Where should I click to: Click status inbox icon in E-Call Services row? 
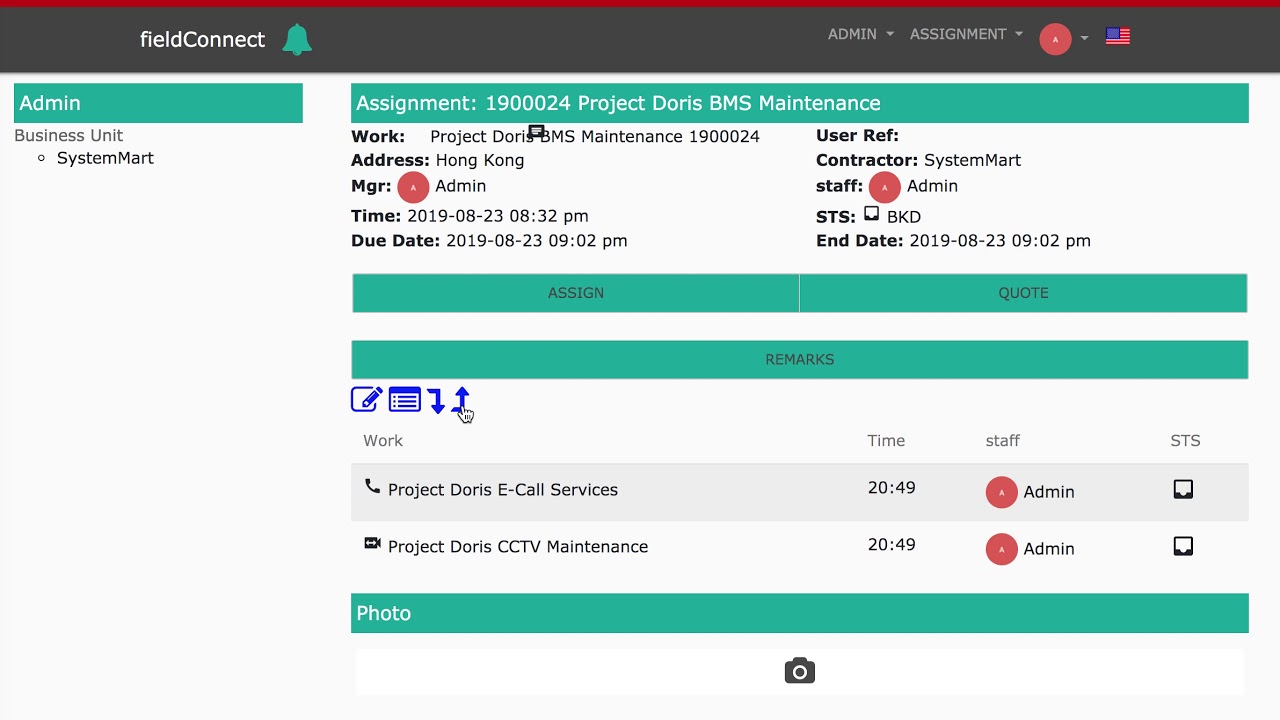(1183, 489)
